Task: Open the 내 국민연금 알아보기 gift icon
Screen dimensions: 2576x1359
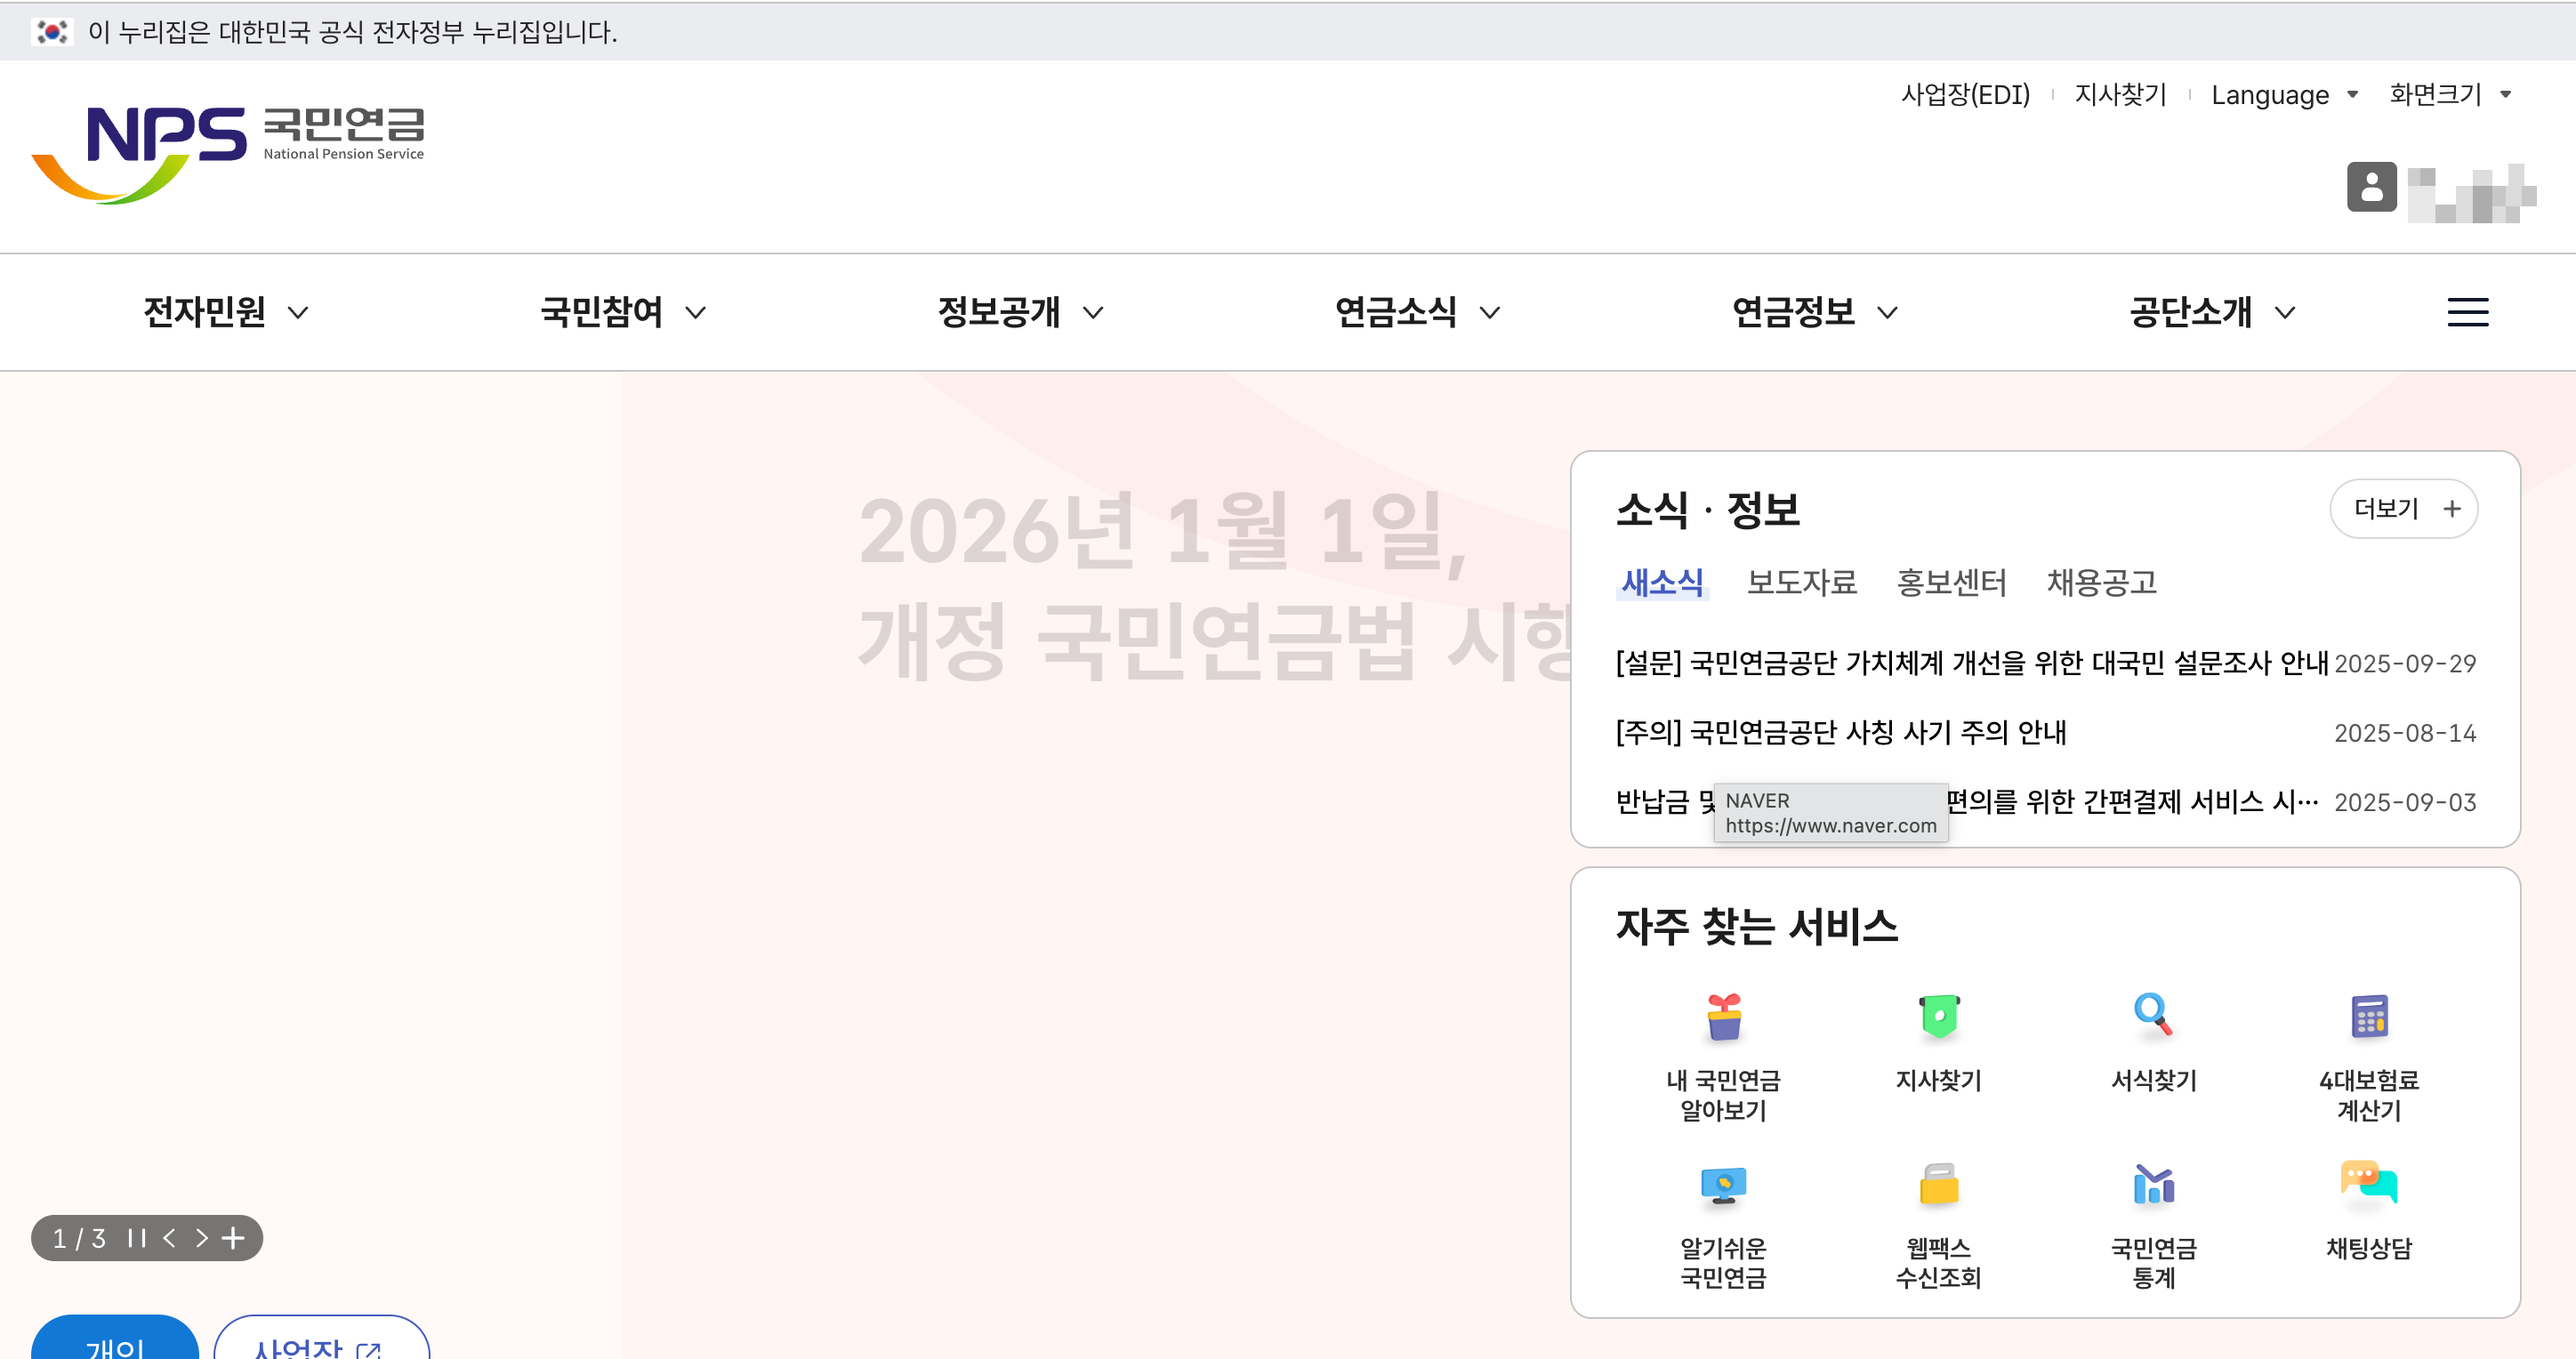Action: point(1723,1018)
